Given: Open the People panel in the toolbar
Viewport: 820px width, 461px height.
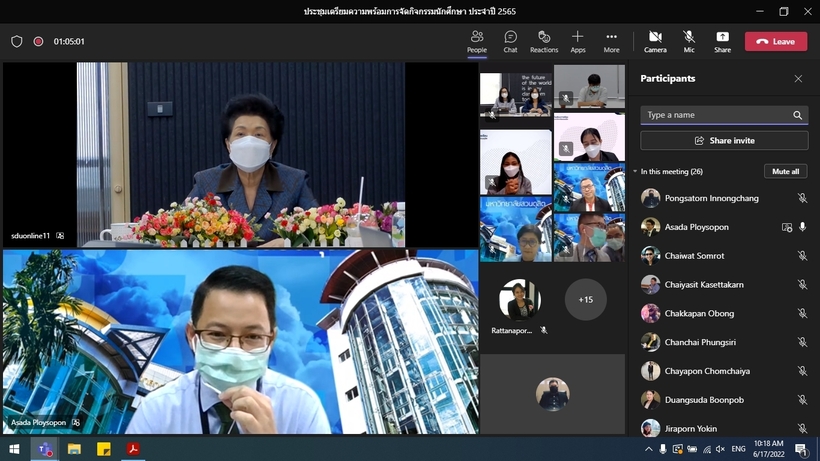Looking at the screenshot, I should (x=476, y=42).
